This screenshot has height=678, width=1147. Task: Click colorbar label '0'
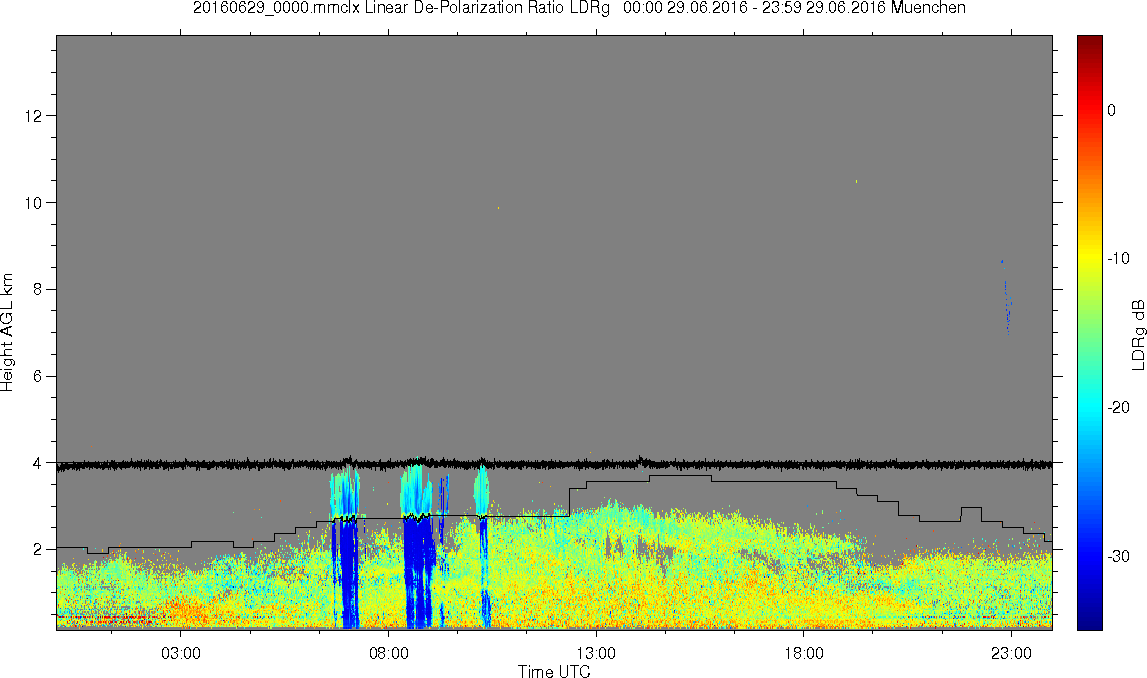point(1112,110)
